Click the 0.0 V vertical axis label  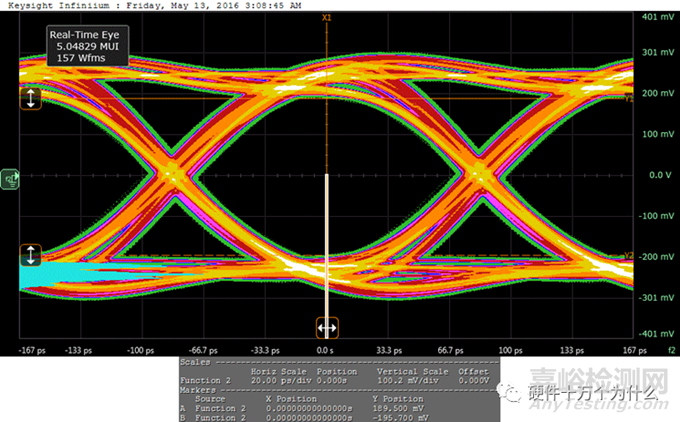tap(657, 175)
